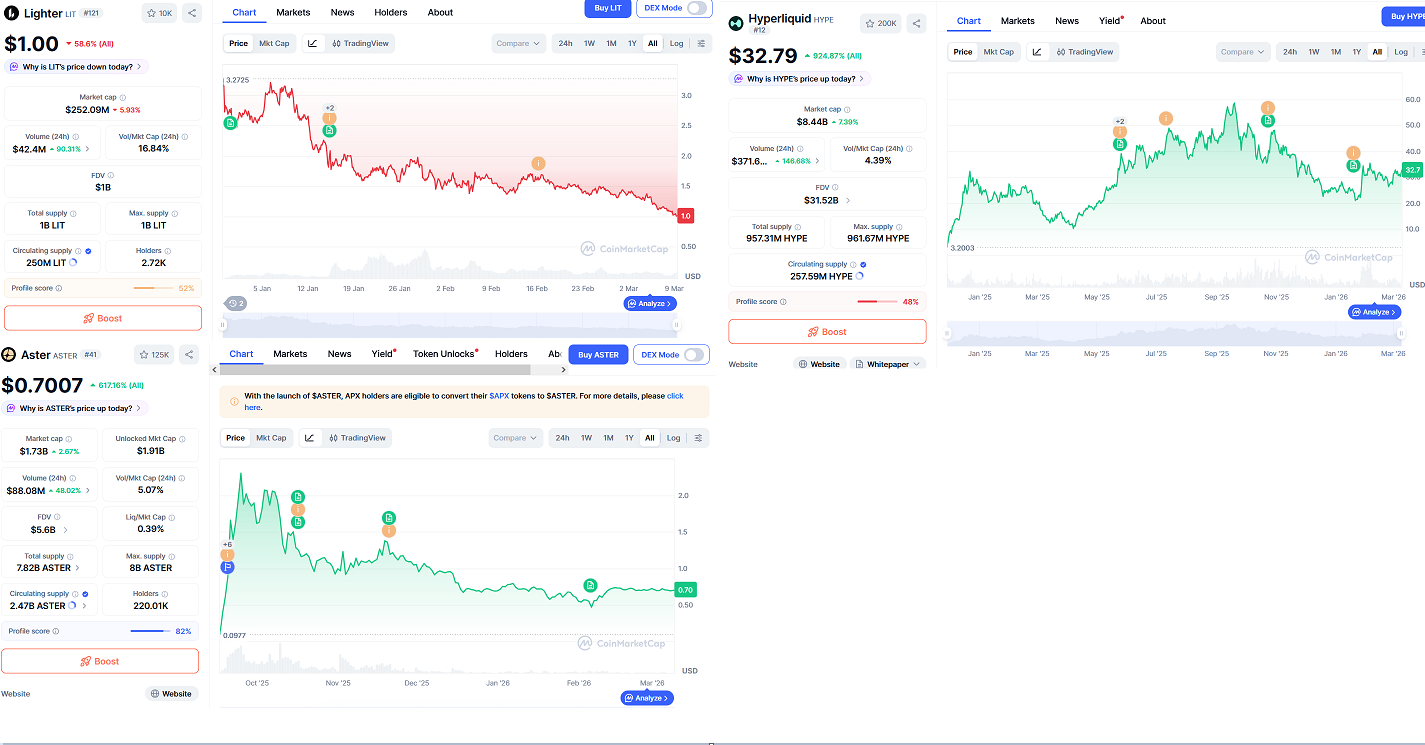The width and height of the screenshot is (1425, 745).
Task: Enable DEX Mode switch next to Buy ASTER
Action: point(693,355)
